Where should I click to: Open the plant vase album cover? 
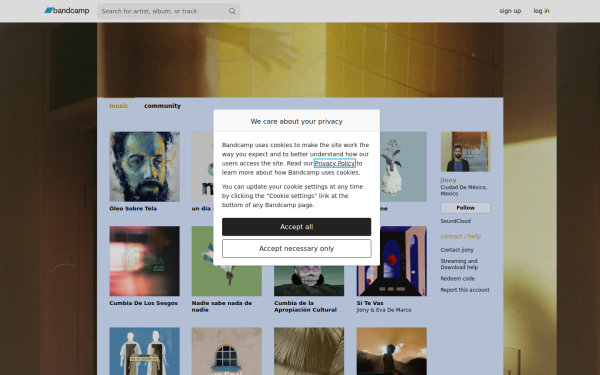pos(403,166)
